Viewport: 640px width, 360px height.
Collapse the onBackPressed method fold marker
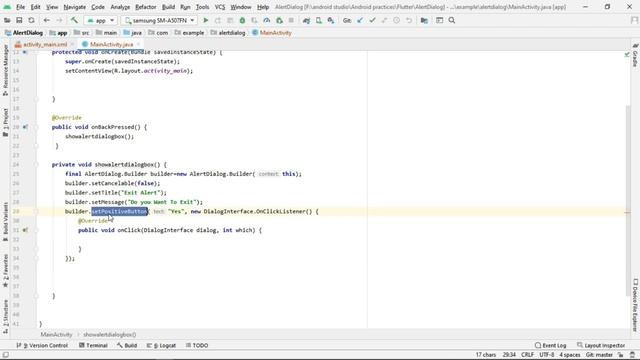coord(36,127)
